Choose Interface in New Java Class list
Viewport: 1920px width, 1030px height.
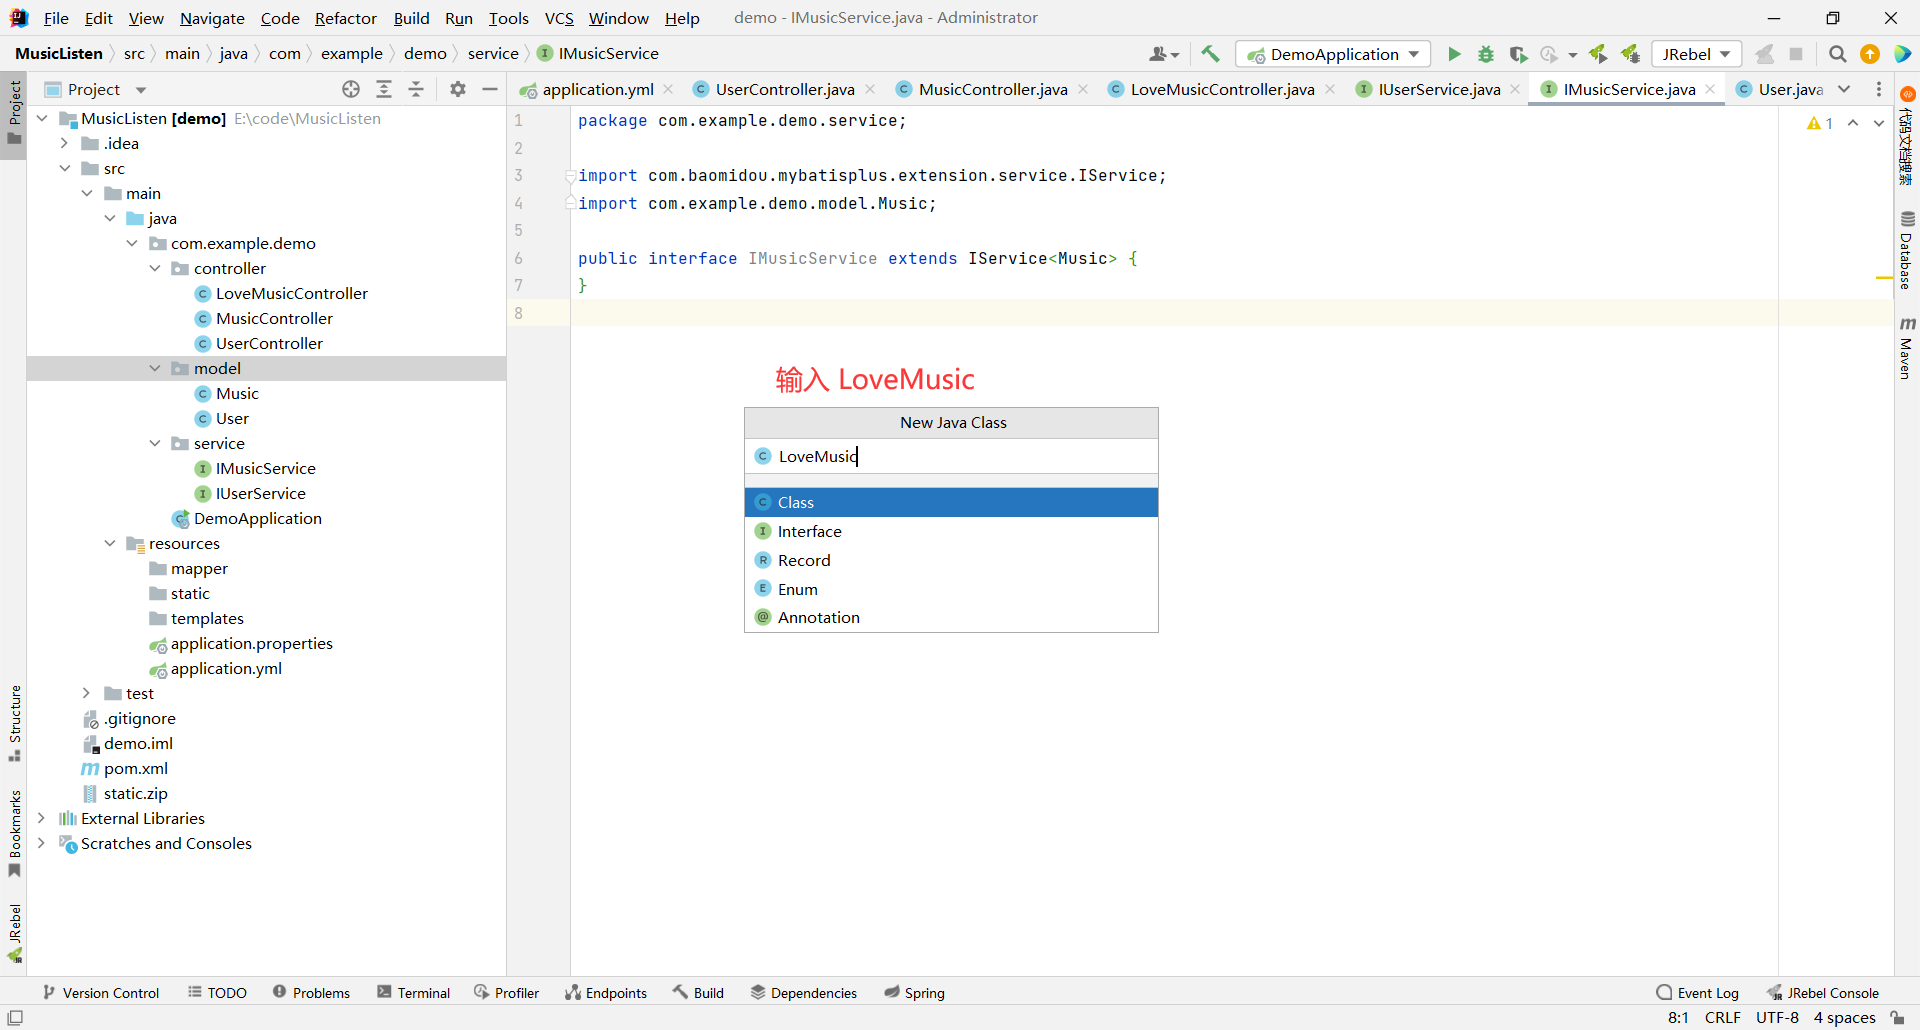pyautogui.click(x=809, y=531)
